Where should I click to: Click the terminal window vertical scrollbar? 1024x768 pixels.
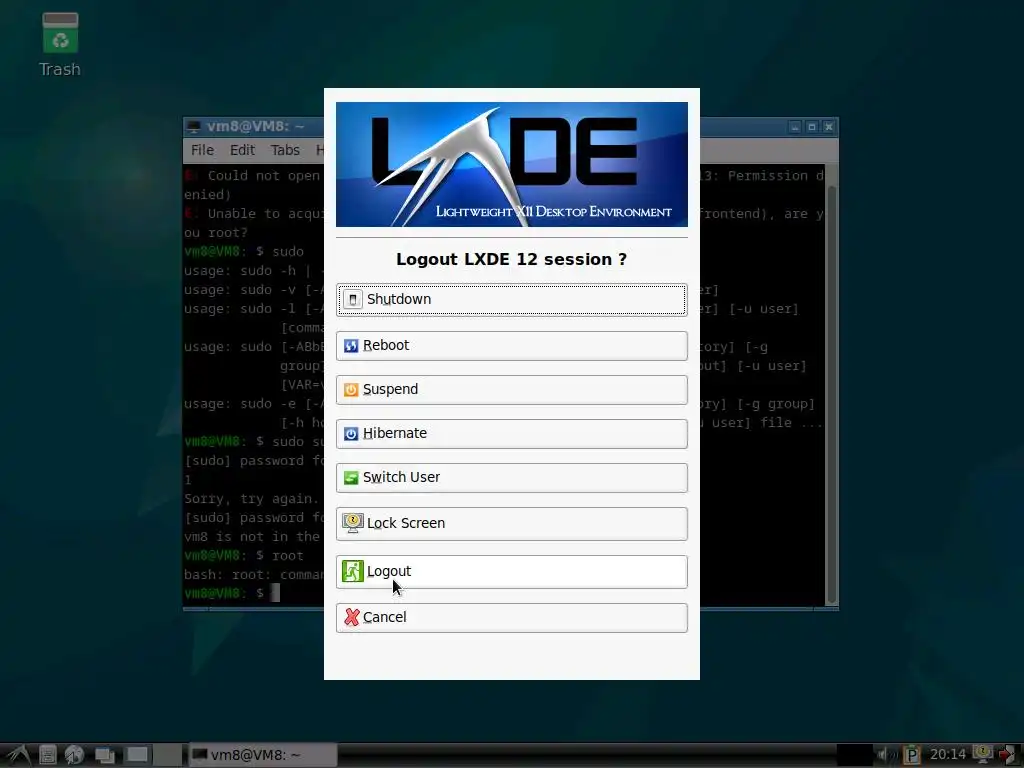coord(831,396)
